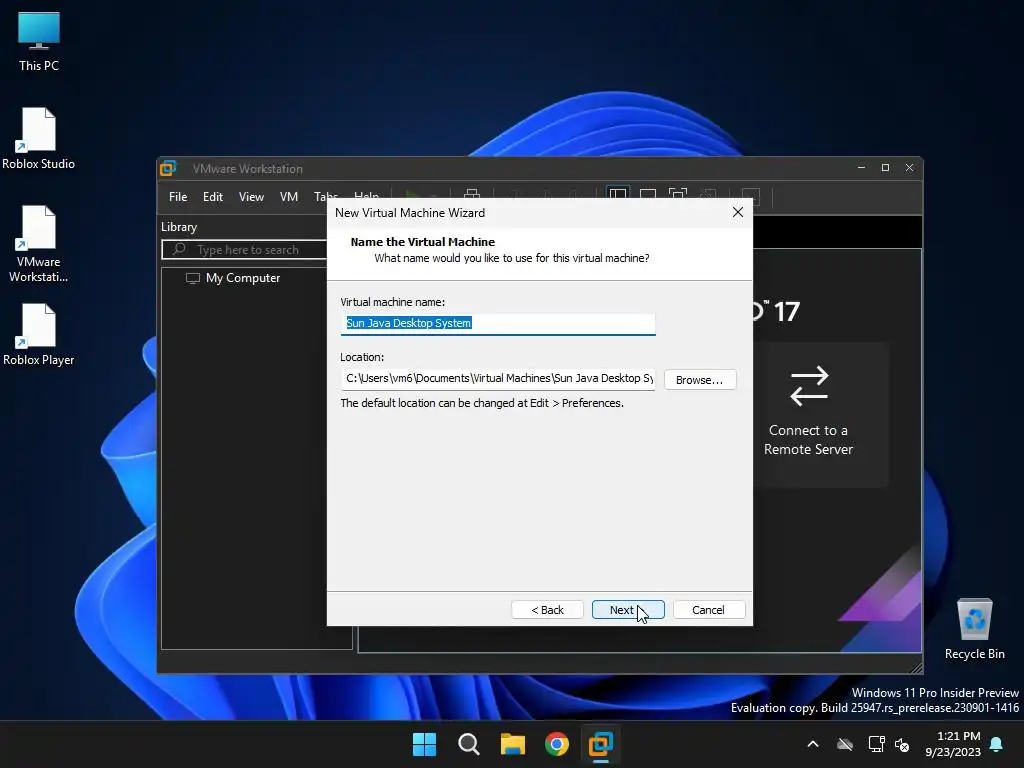
Task: Open the OneDrive tray icon
Action: pyautogui.click(x=845, y=744)
